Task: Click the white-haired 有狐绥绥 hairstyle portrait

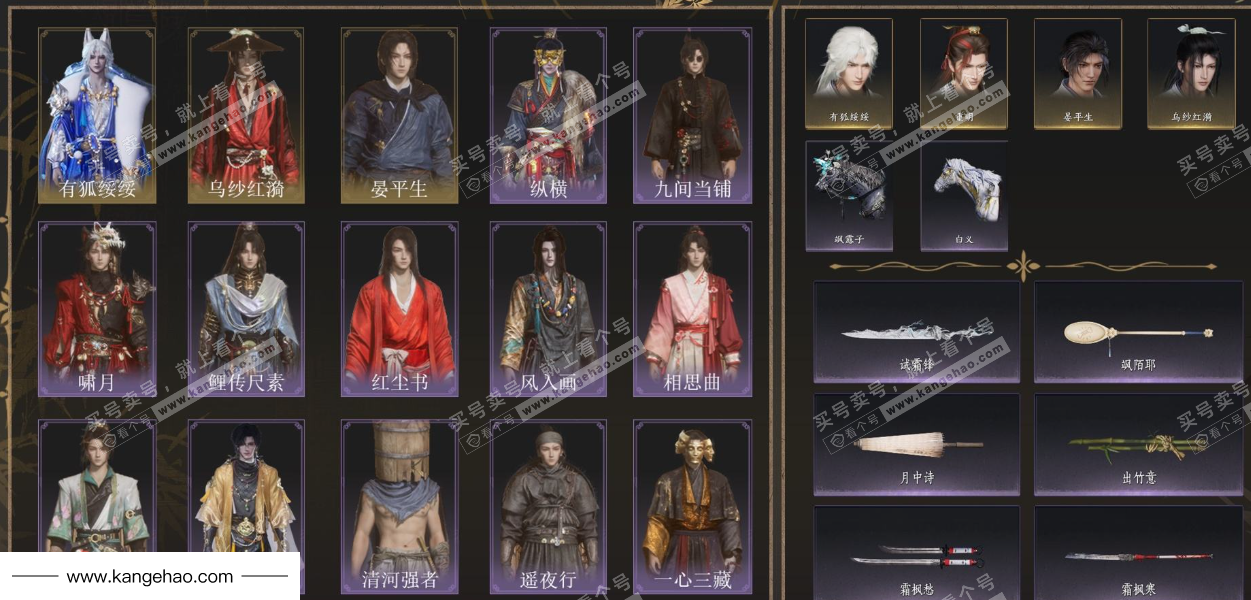Action: [849, 73]
